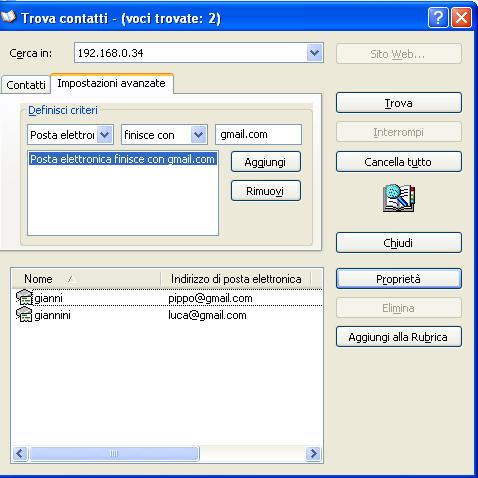Switch to the Contatti tab
478x478 pixels.
pos(26,85)
